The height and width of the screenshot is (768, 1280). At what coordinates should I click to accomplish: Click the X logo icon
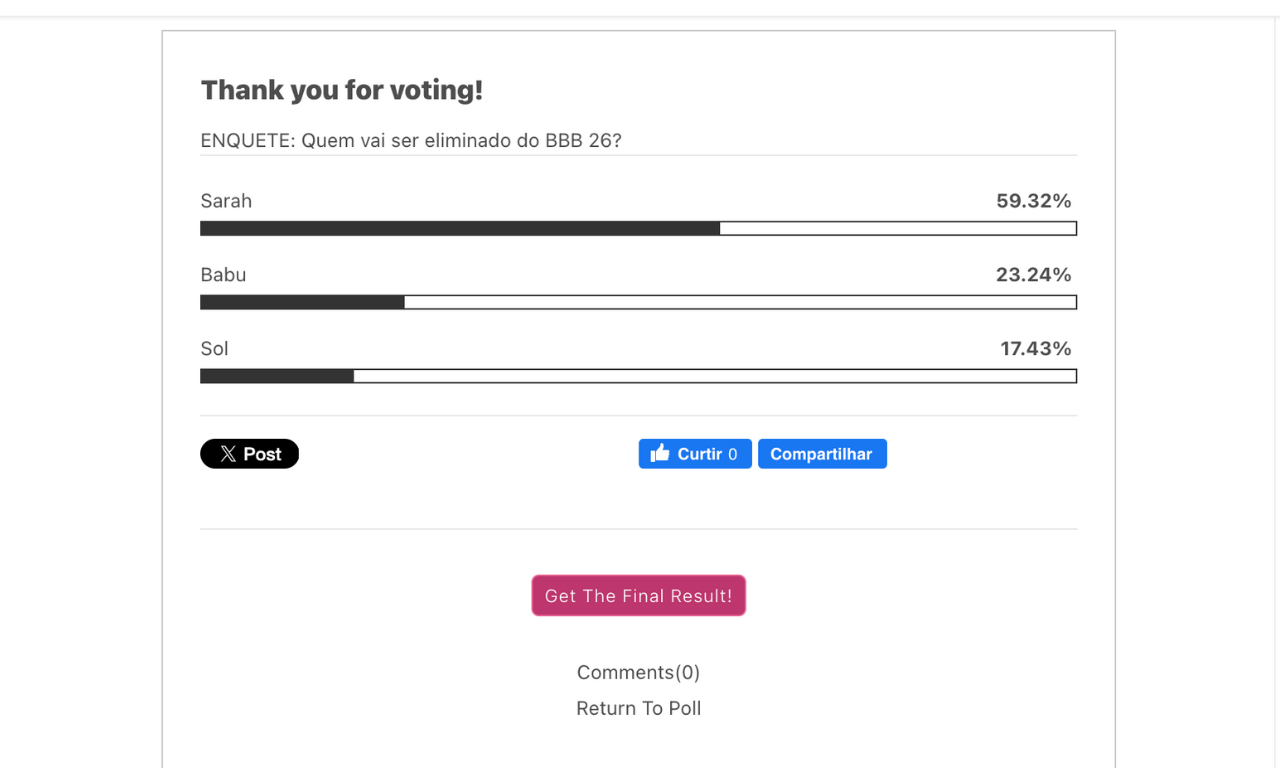click(x=228, y=454)
